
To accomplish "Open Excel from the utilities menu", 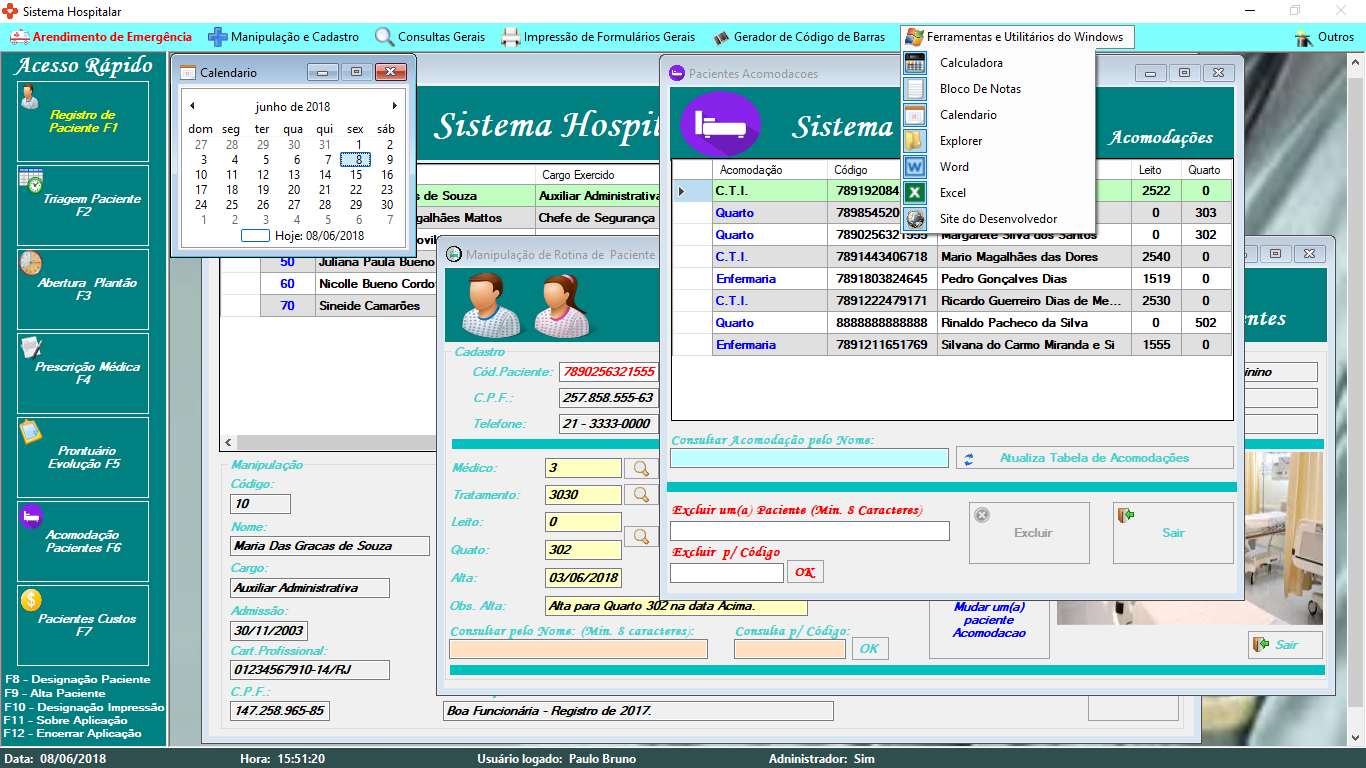I will [952, 193].
